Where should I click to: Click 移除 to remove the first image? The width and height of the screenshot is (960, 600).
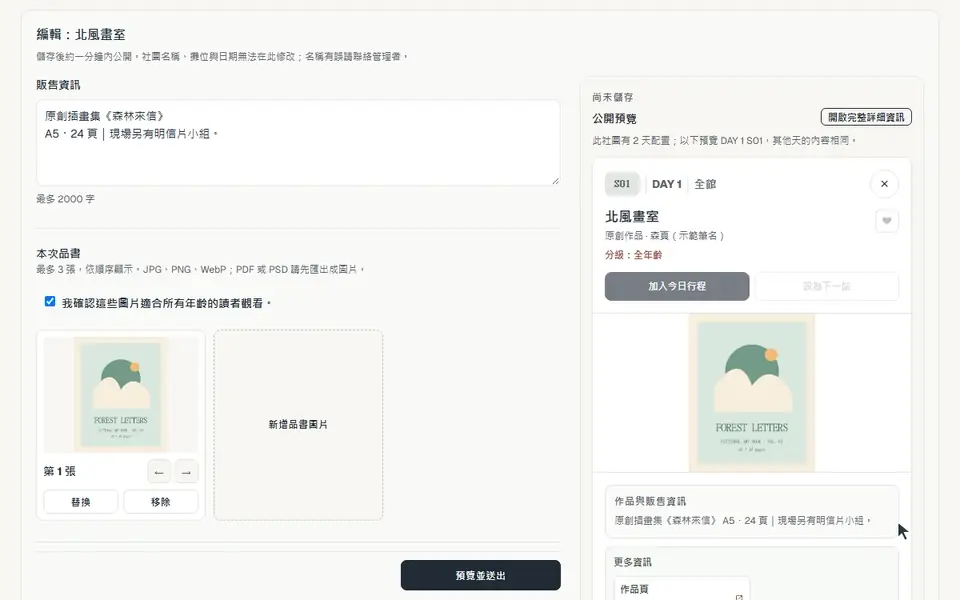point(160,501)
